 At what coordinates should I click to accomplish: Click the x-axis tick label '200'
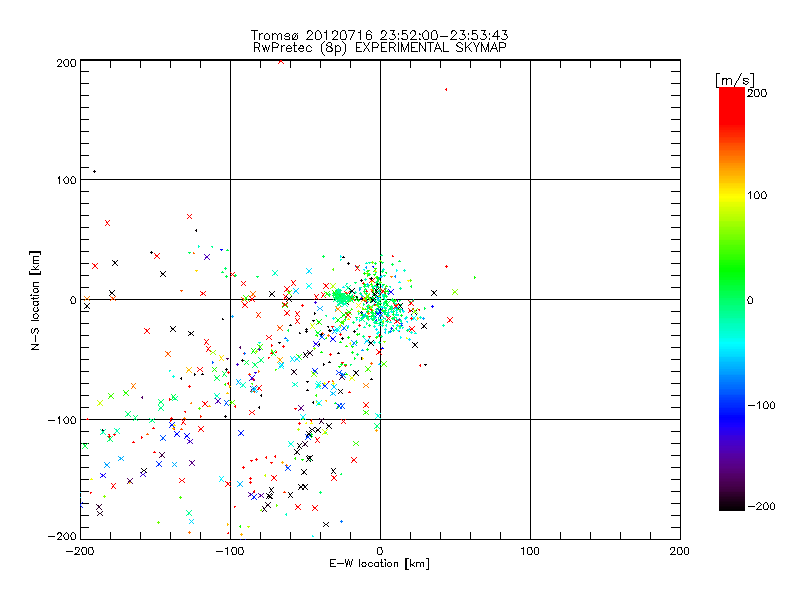[x=680, y=551]
